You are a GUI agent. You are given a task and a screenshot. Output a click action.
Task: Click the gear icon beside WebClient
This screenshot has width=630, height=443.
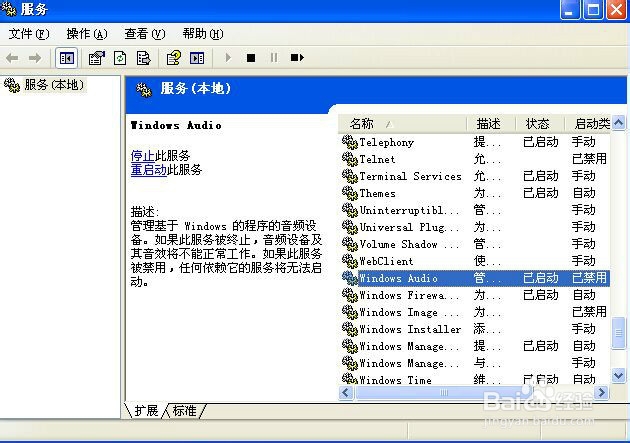tap(350, 261)
